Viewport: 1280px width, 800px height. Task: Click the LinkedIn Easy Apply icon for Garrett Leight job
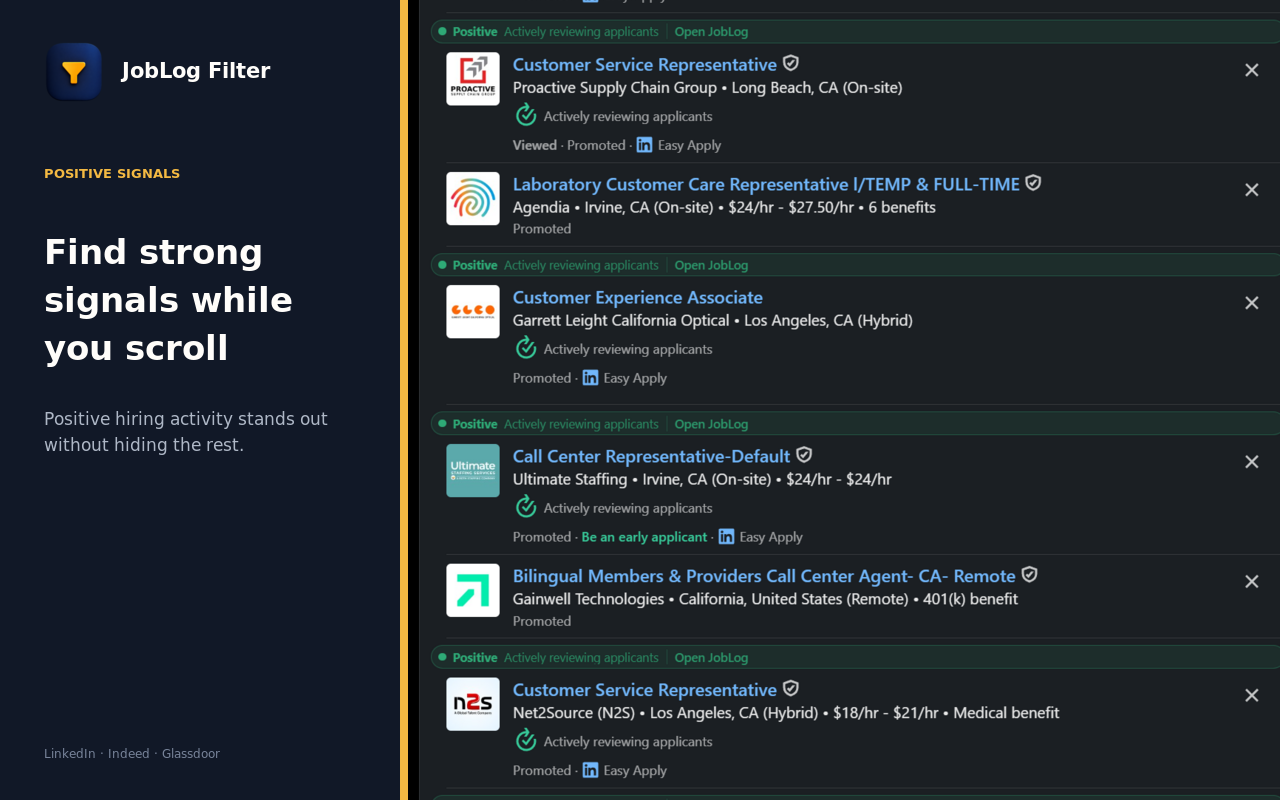pyautogui.click(x=591, y=378)
